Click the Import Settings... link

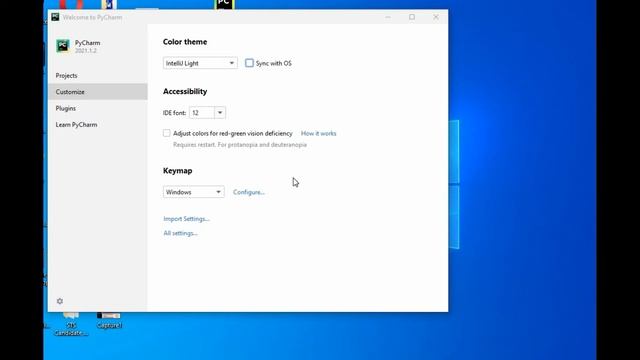click(186, 219)
